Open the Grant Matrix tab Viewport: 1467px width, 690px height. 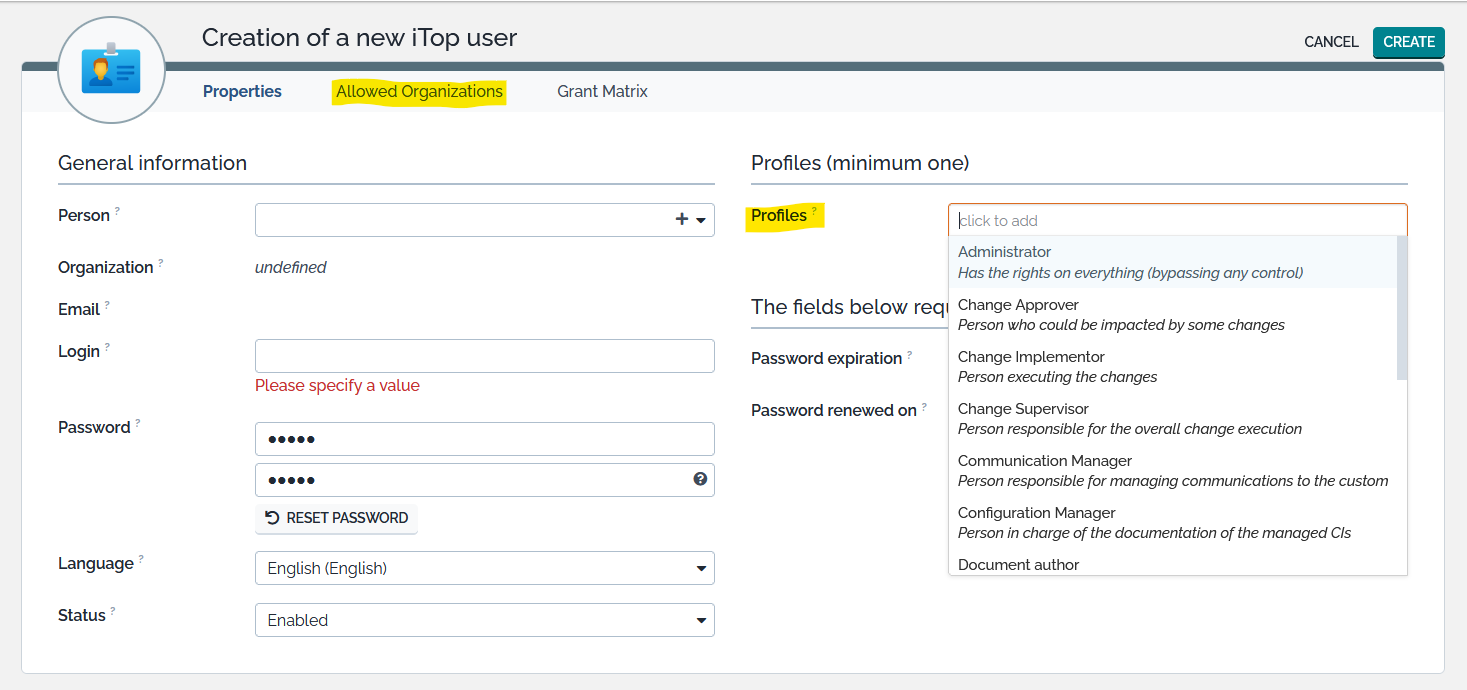(x=602, y=91)
